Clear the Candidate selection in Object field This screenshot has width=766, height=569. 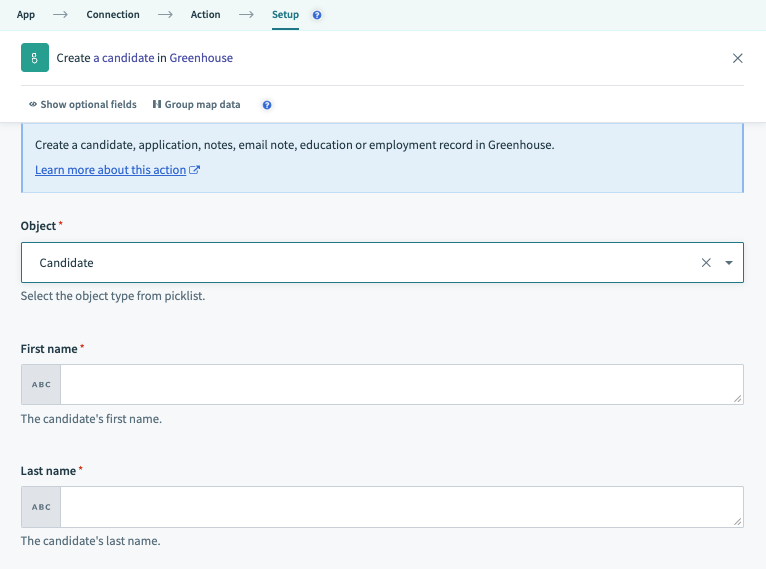[x=706, y=263]
